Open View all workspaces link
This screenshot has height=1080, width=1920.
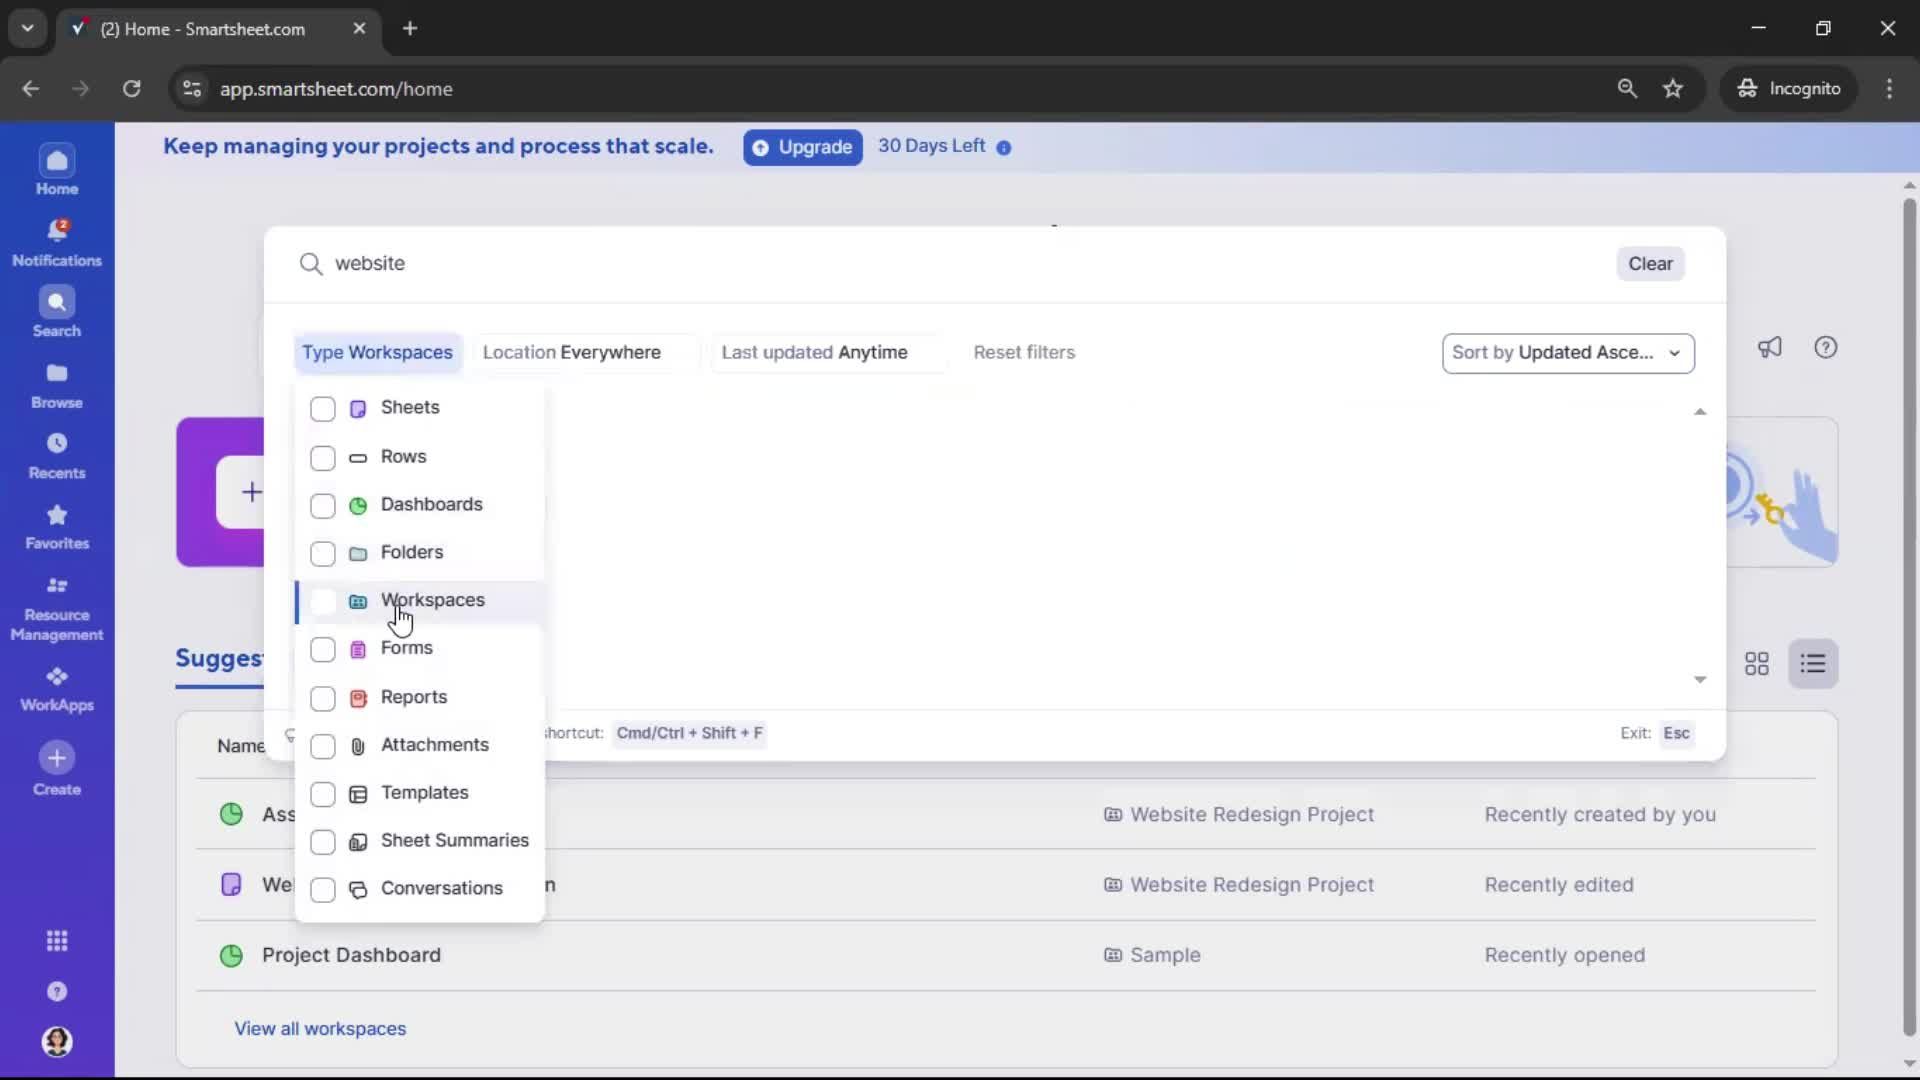[x=319, y=1028]
